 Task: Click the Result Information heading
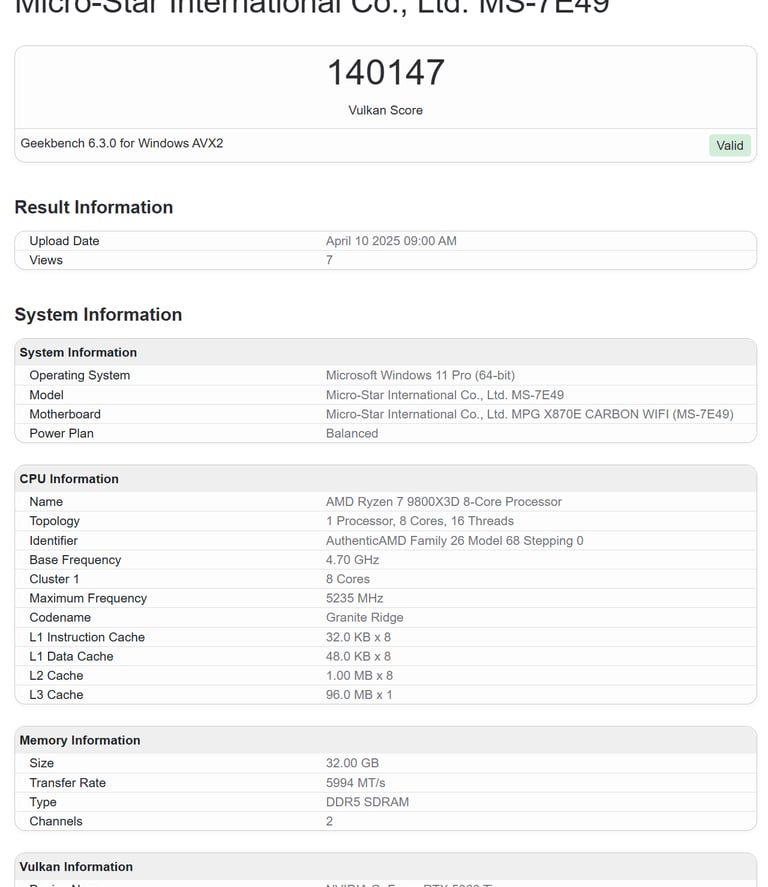[x=93, y=207]
